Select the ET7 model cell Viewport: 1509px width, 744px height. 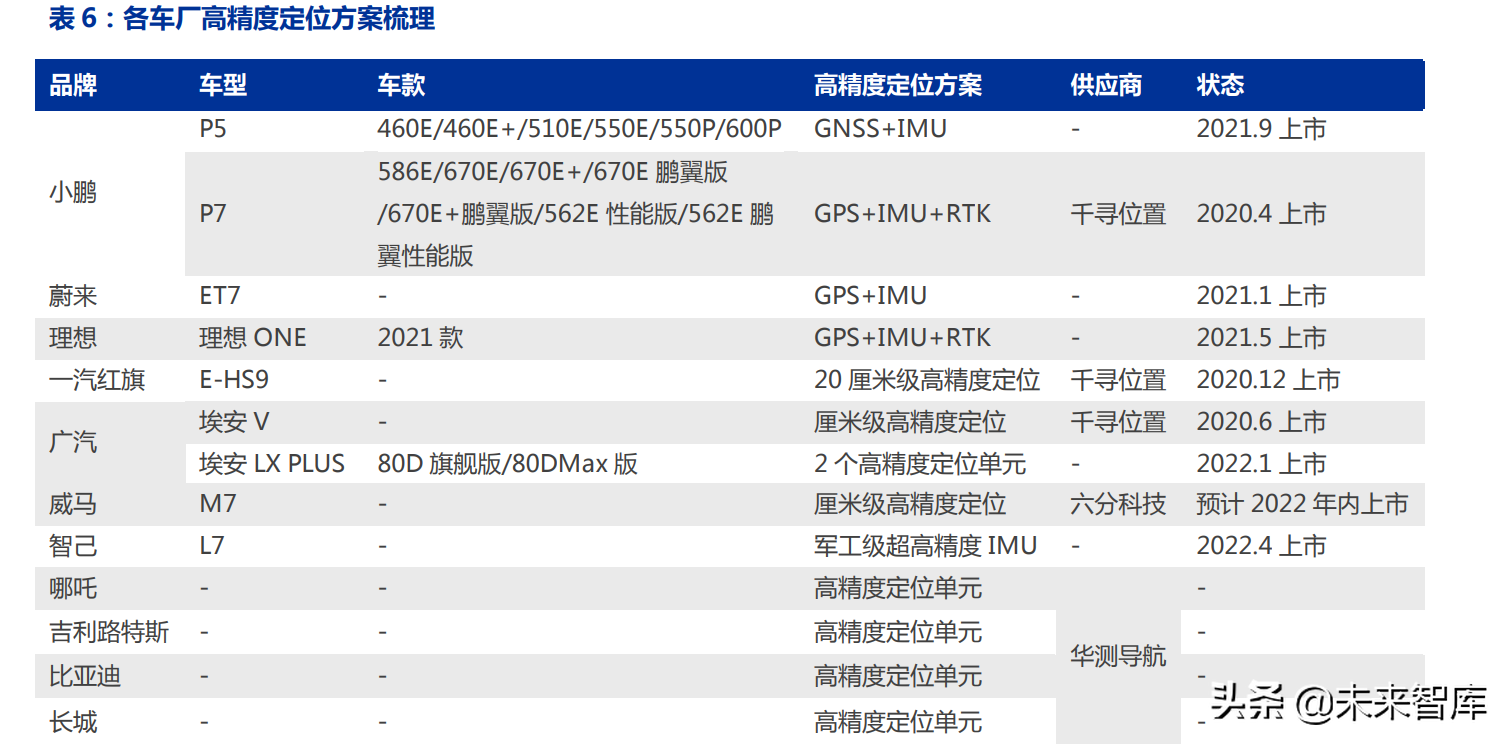[220, 296]
